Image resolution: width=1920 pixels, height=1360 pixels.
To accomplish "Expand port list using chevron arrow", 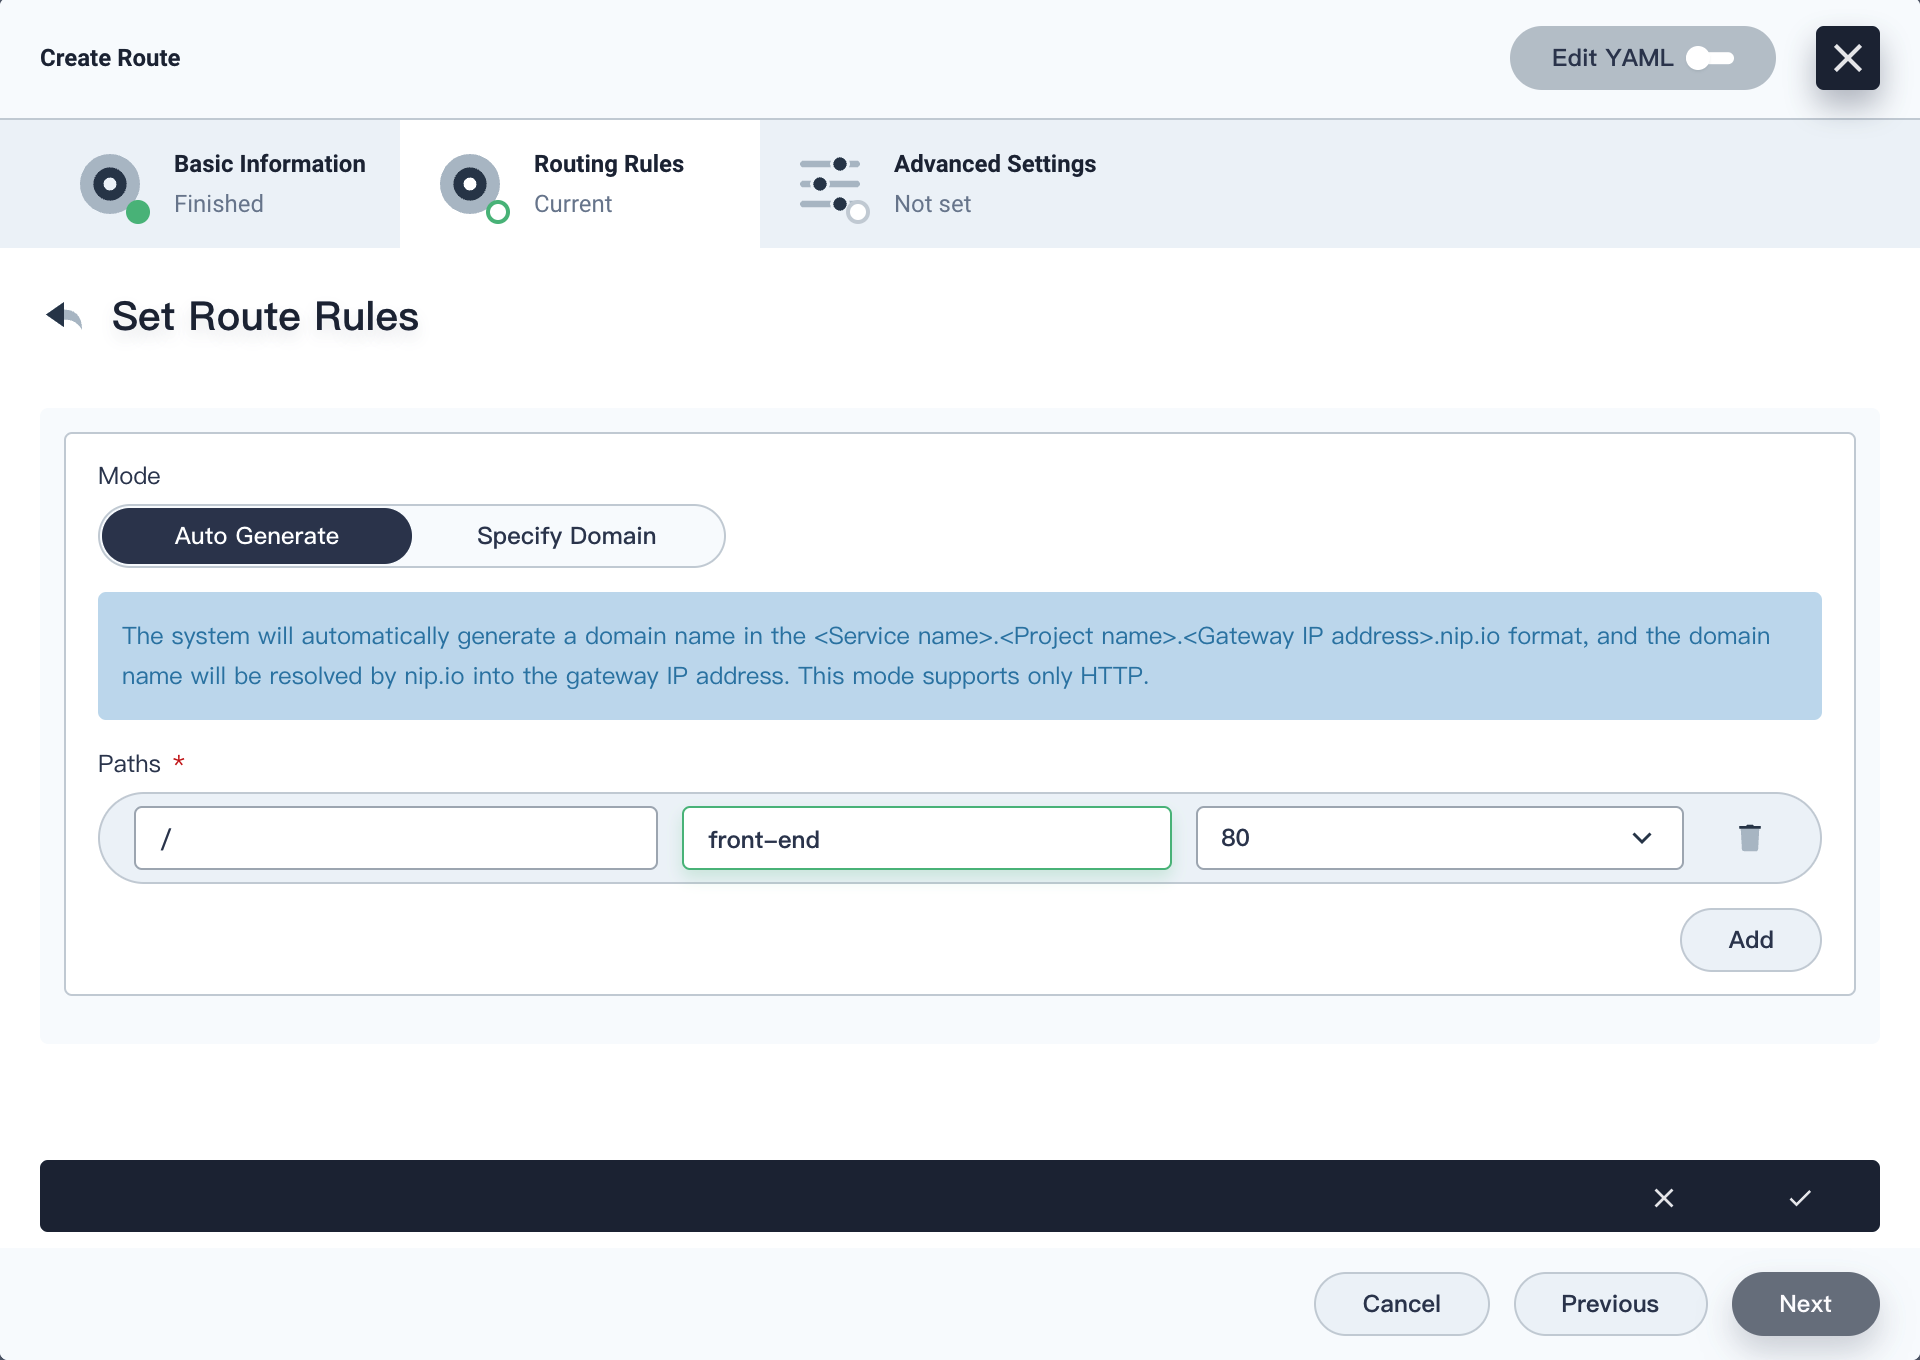I will [1641, 838].
